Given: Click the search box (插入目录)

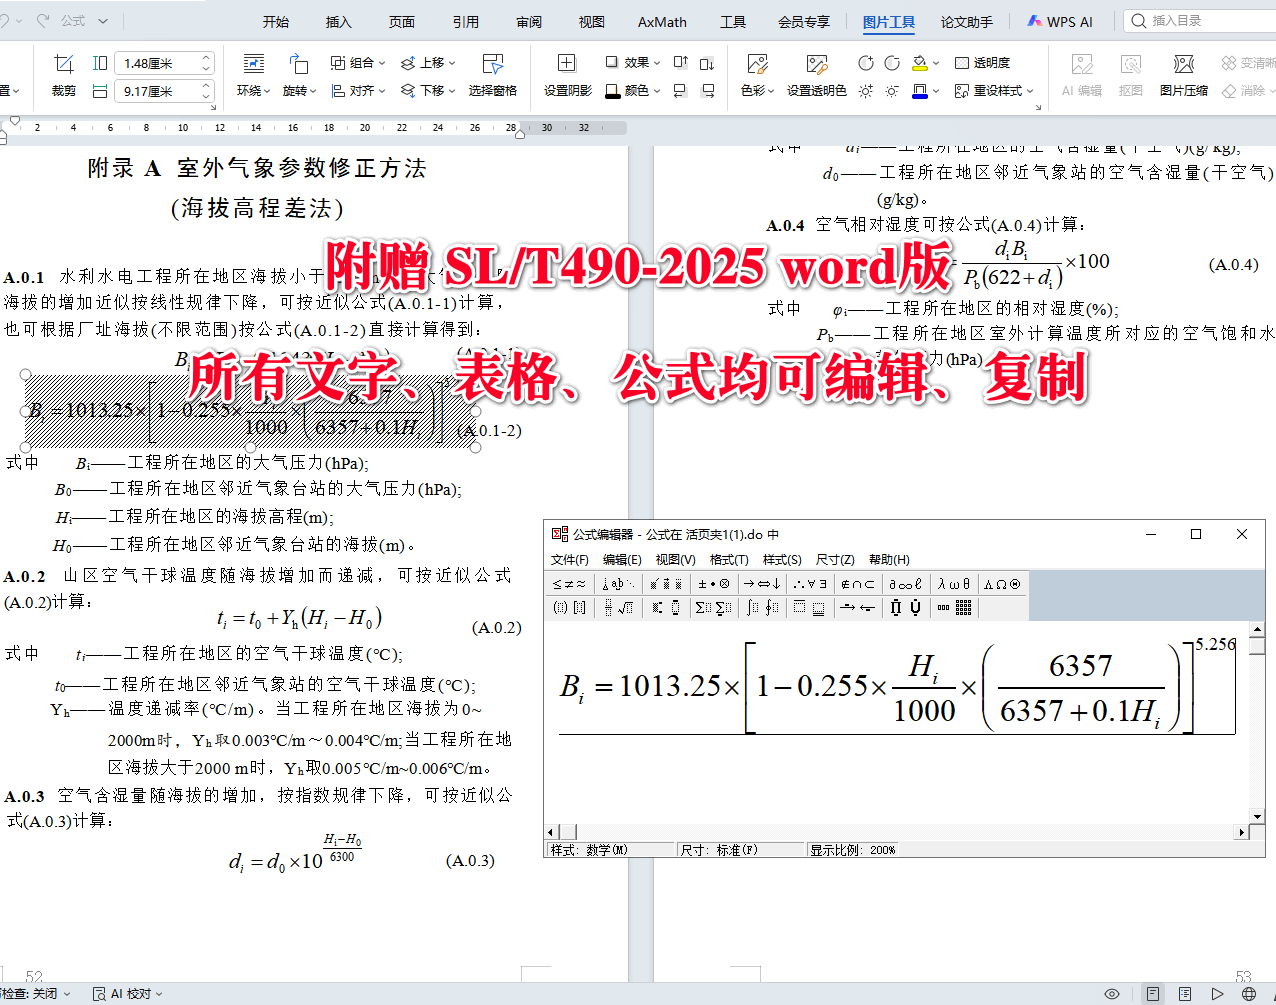Looking at the screenshot, I should point(1199,20).
